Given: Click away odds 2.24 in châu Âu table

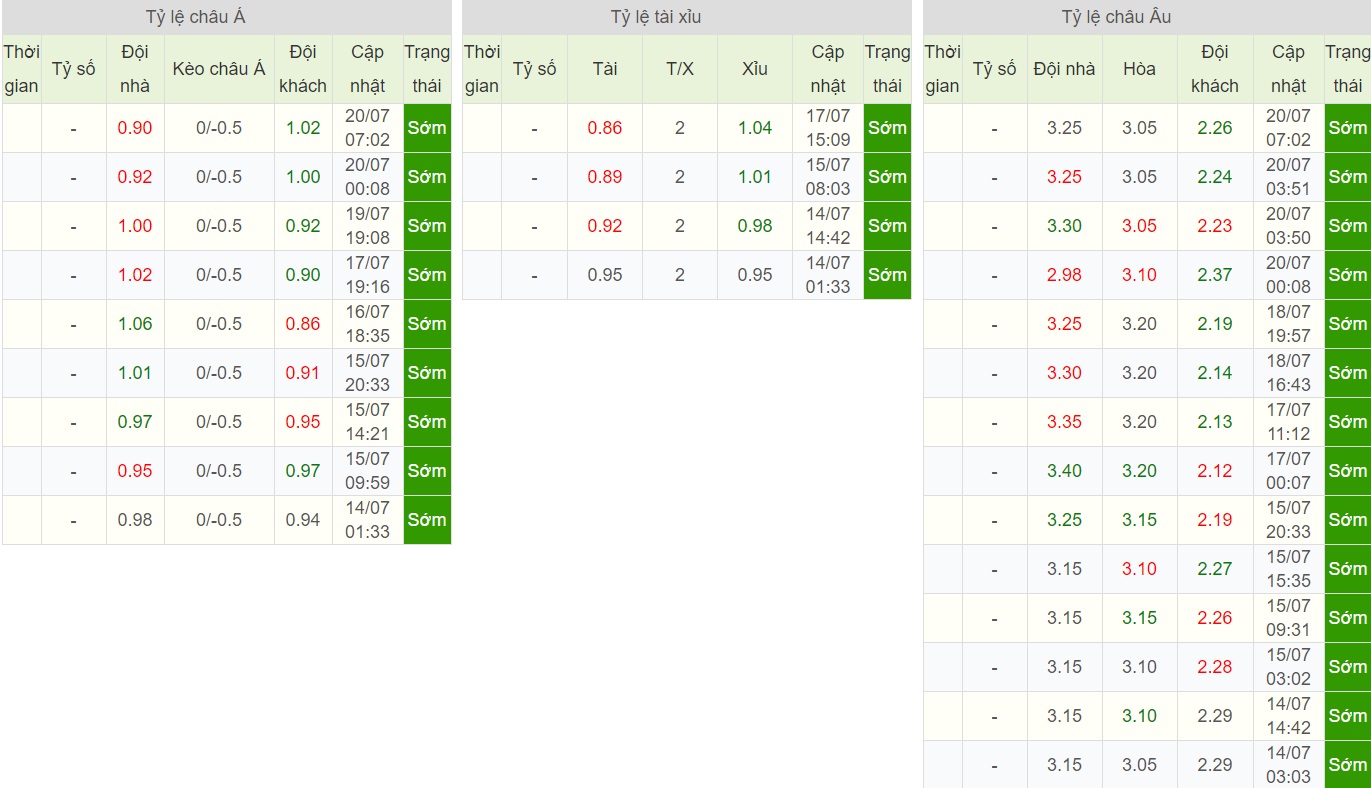Looking at the screenshot, I should [x=1215, y=177].
